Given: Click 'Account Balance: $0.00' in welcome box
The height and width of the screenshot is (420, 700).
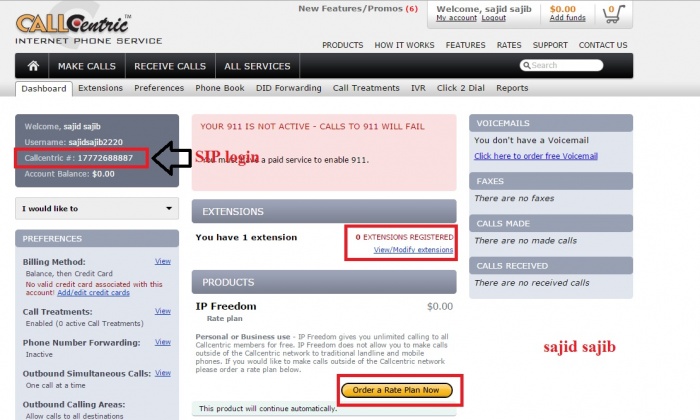Looking at the screenshot, I should (x=69, y=174).
